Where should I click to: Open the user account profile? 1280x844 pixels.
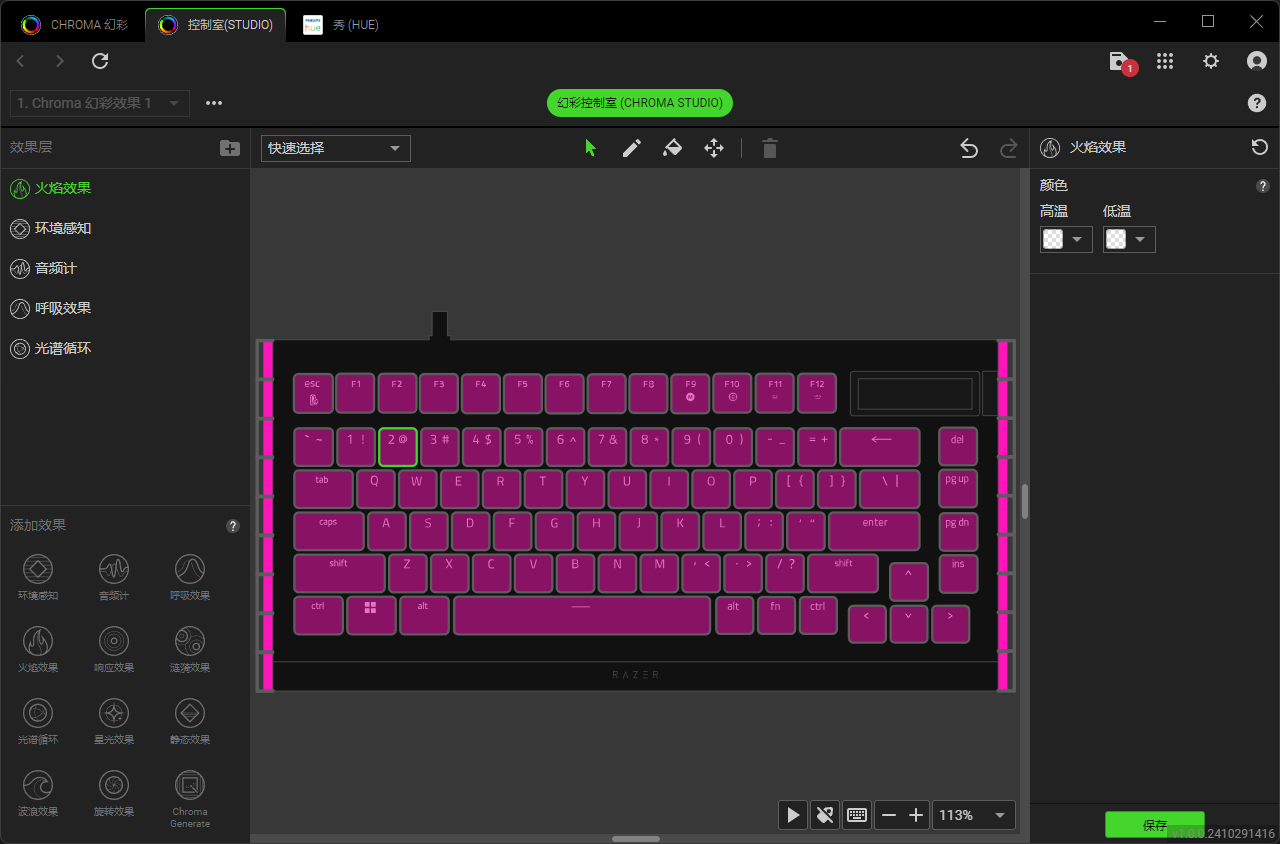pyautogui.click(x=1257, y=61)
